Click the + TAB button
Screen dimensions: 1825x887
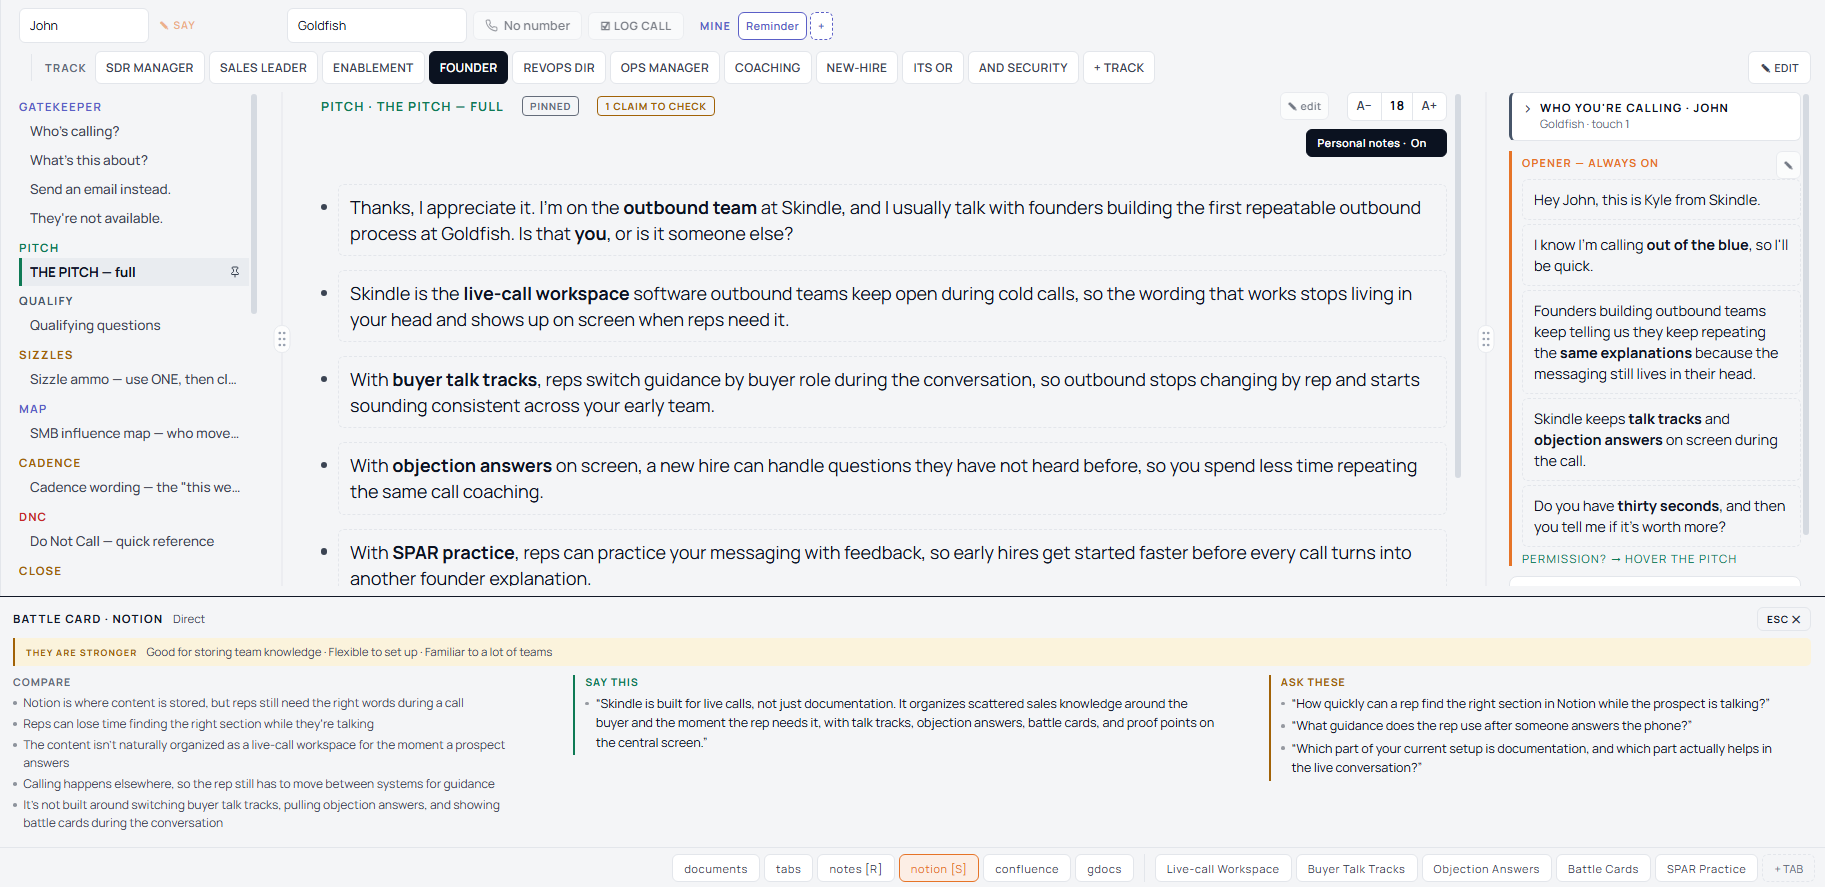click(1788, 869)
